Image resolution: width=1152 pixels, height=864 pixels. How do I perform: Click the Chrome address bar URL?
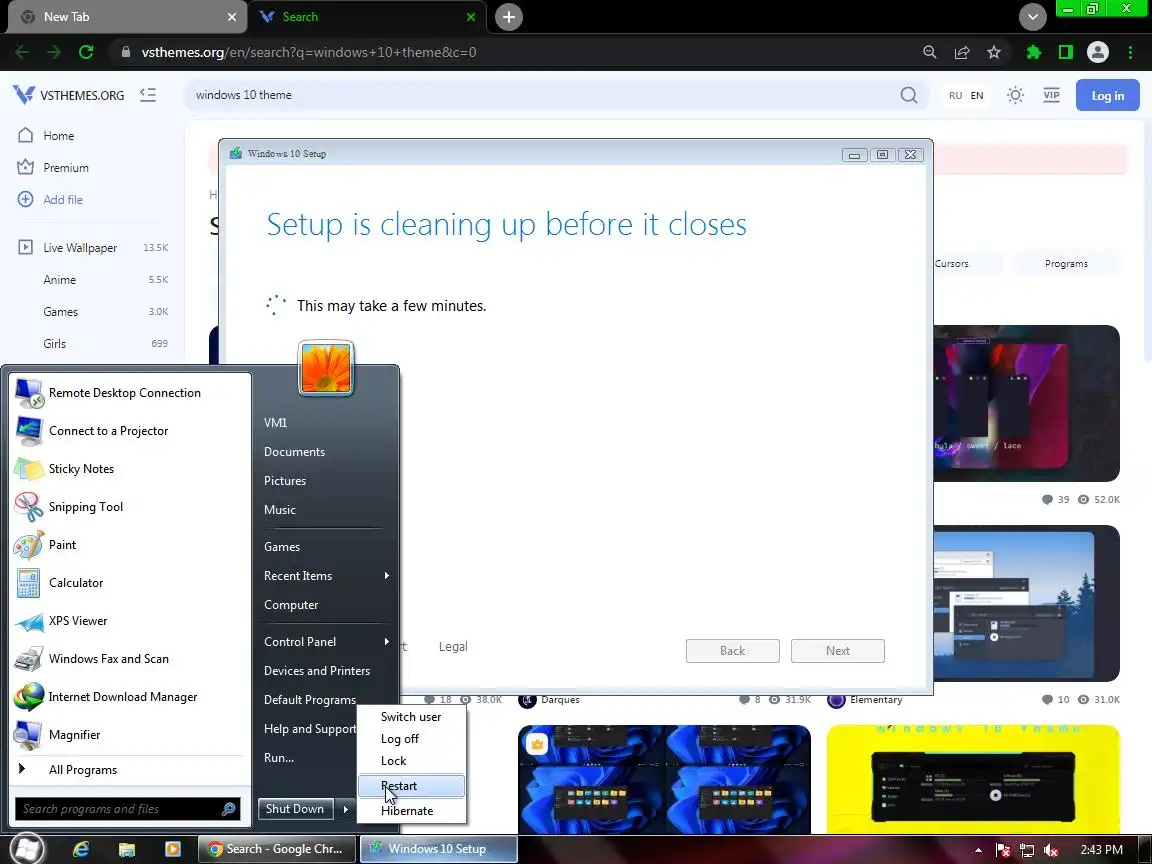tap(309, 52)
